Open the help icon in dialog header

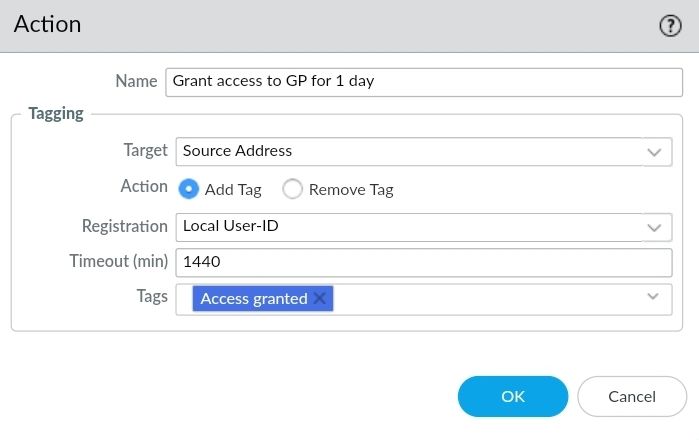[670, 26]
